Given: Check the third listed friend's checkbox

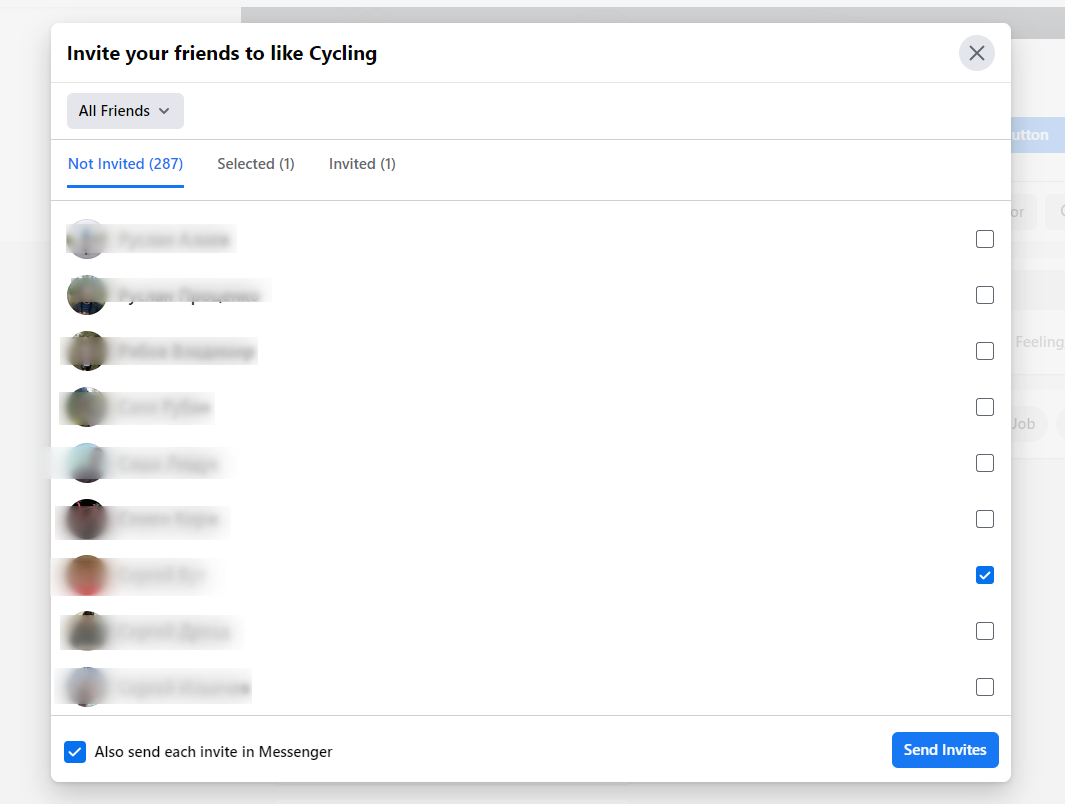Looking at the screenshot, I should coord(985,351).
